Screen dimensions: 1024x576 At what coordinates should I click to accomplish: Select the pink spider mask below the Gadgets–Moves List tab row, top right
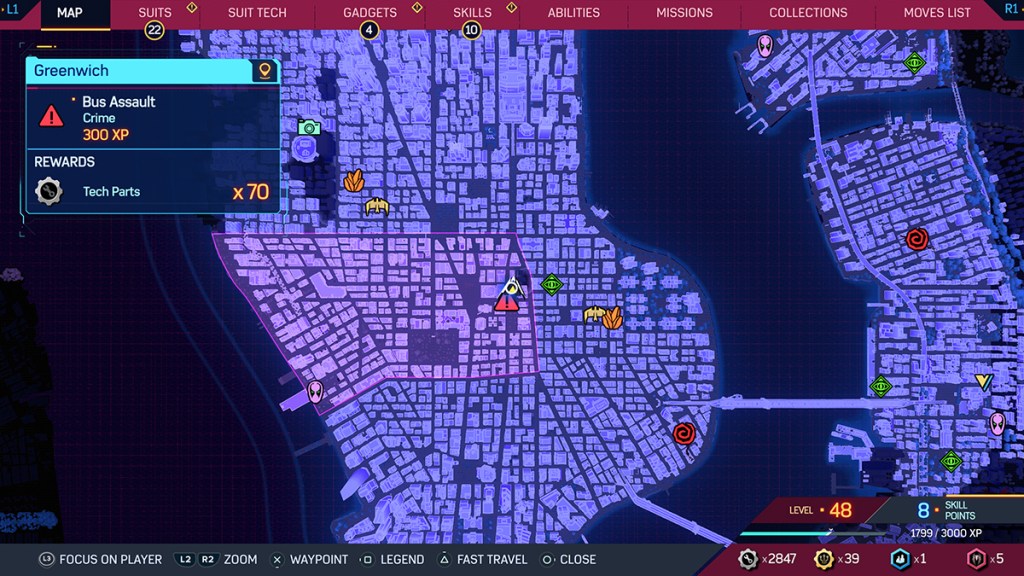click(x=765, y=45)
